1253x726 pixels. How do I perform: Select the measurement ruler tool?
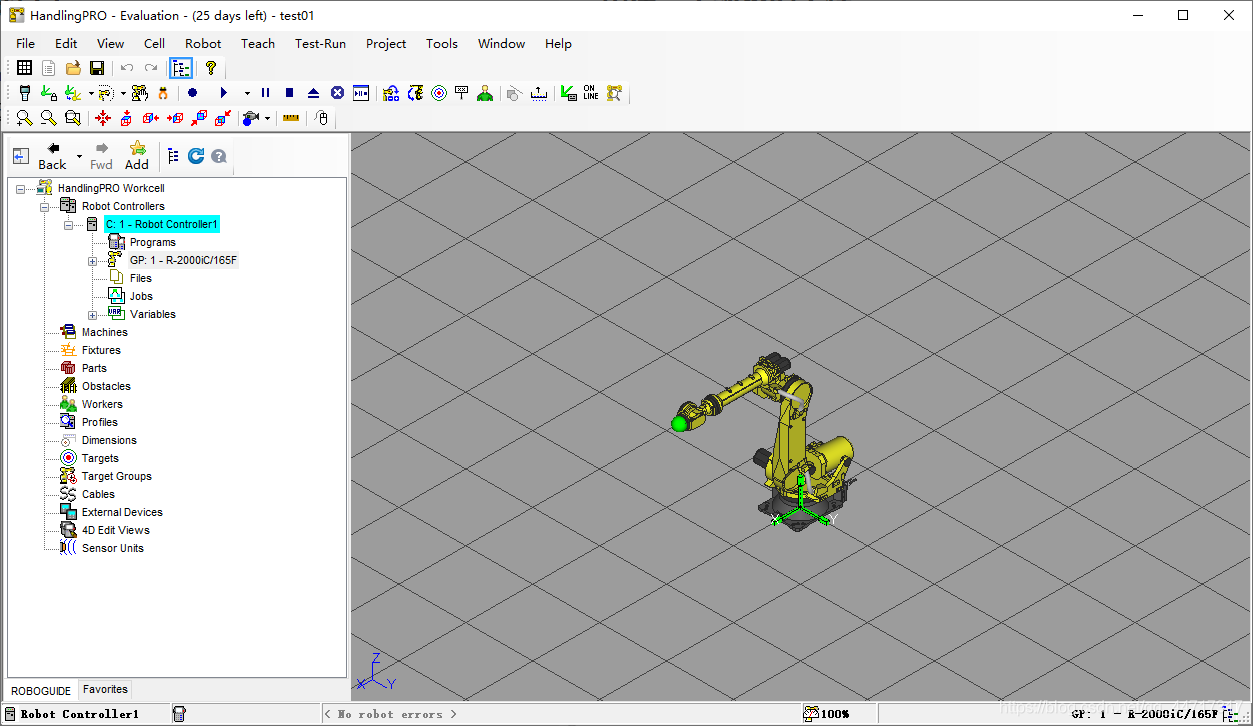pyautogui.click(x=291, y=118)
